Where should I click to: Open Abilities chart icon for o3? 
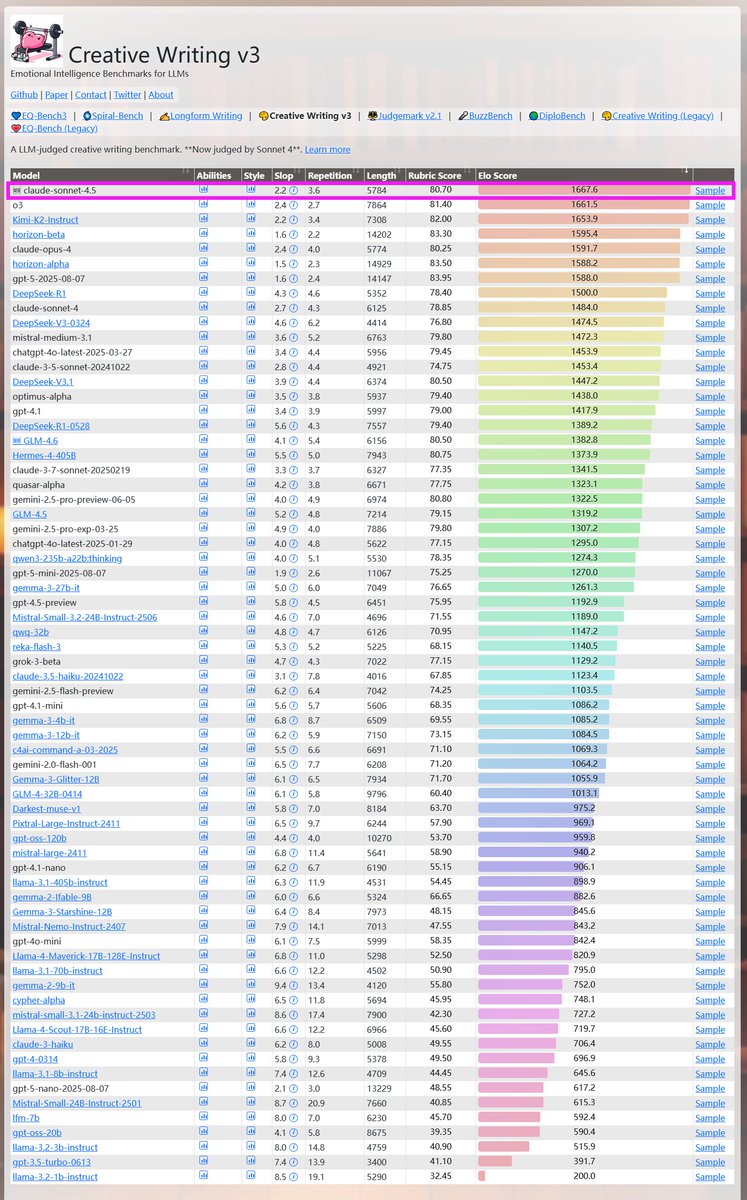[204, 204]
